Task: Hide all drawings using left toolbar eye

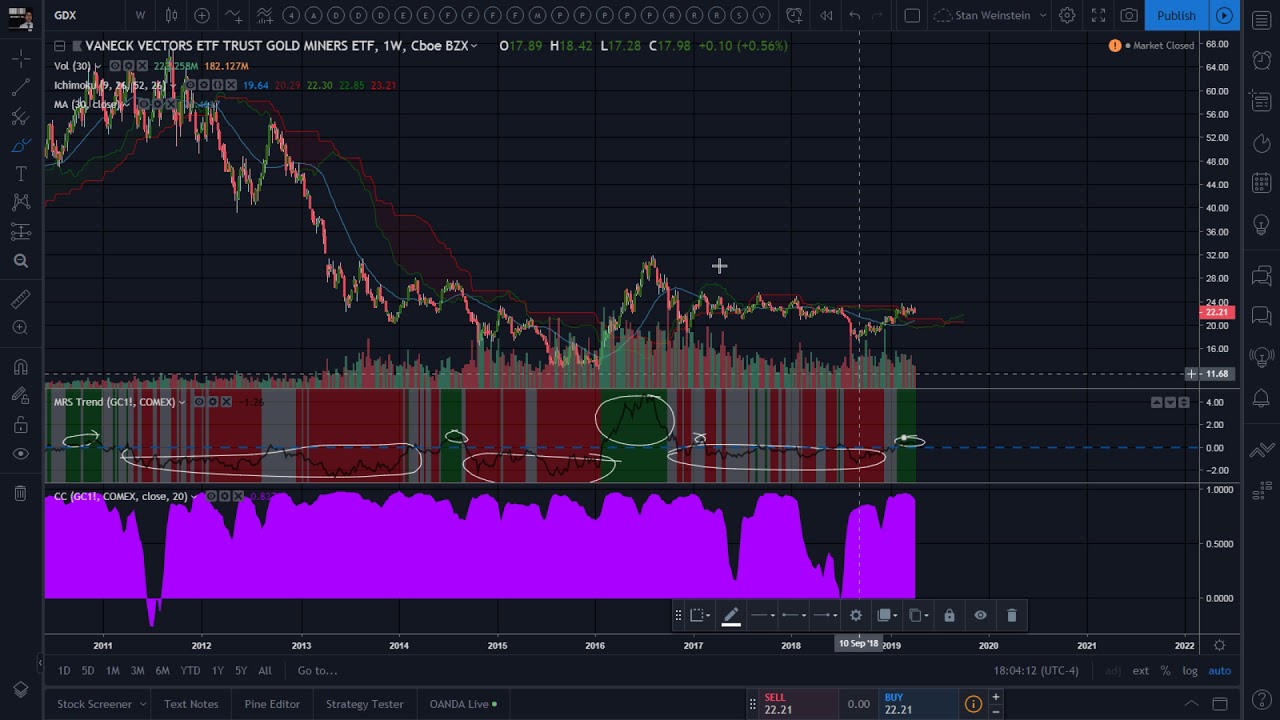Action: point(20,454)
